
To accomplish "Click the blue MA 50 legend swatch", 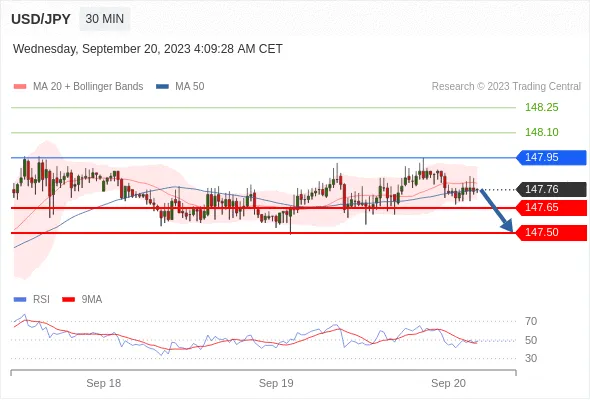I will [x=162, y=87].
